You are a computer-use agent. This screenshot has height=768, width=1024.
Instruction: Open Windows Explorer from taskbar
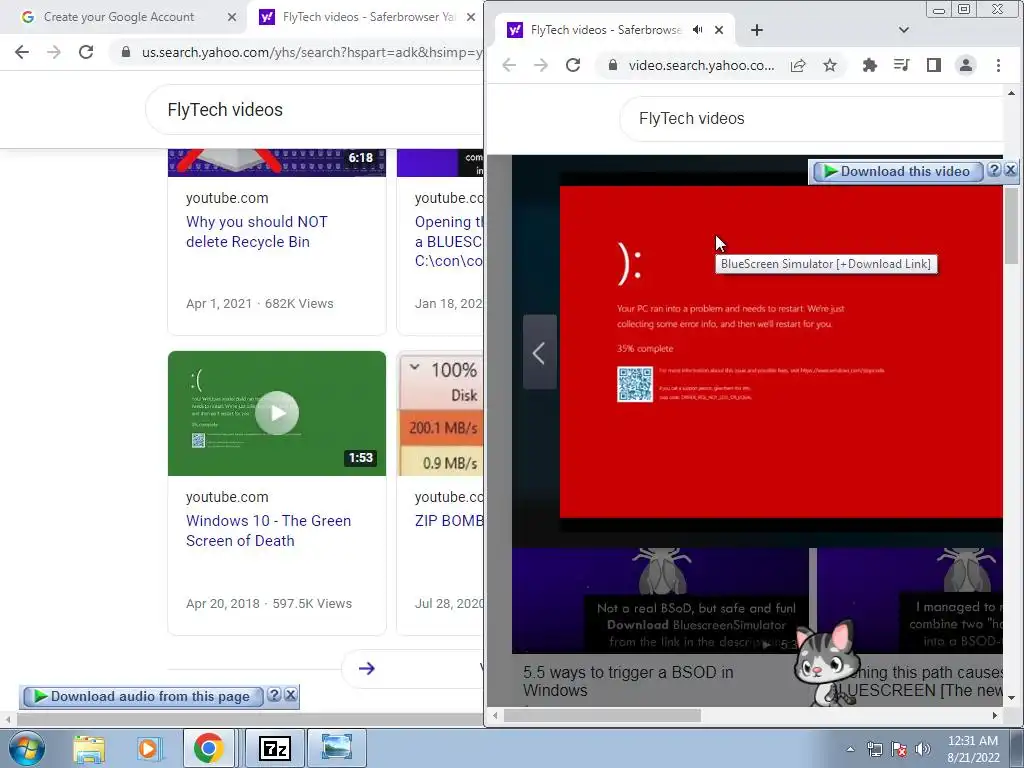point(89,748)
